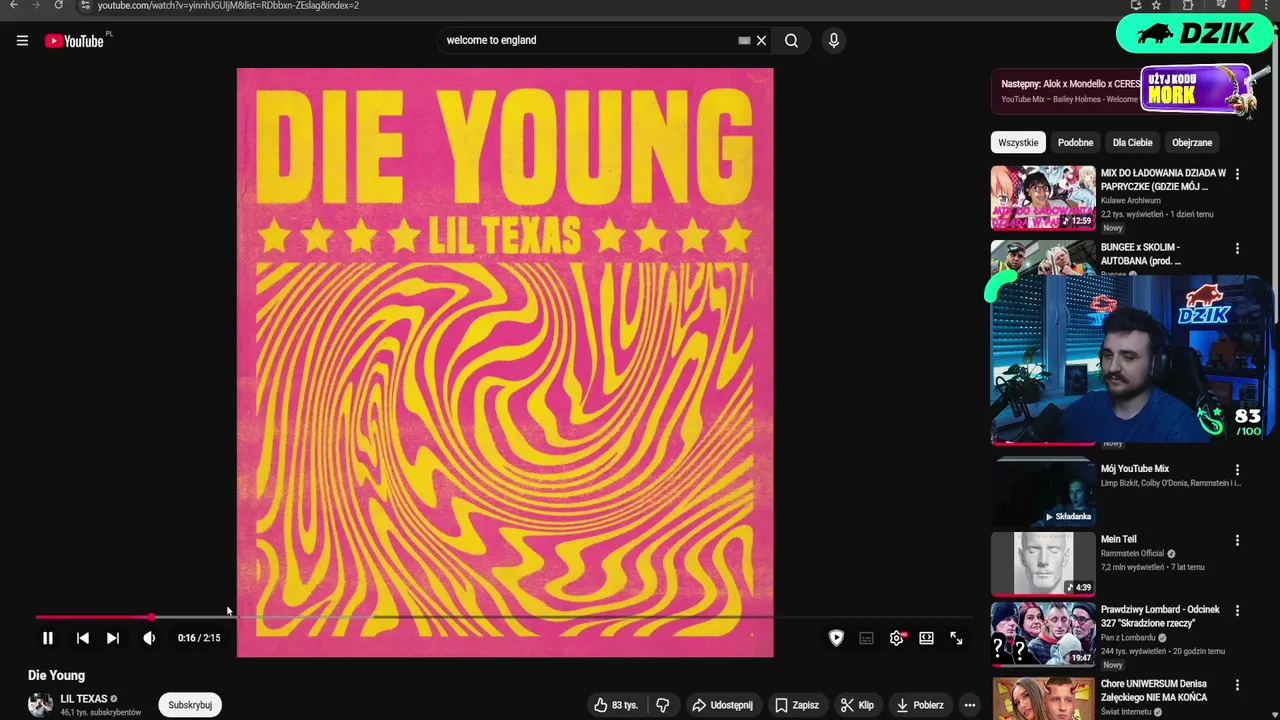Viewport: 1280px width, 720px height.
Task: Open more actions ellipsis under video
Action: point(969,705)
